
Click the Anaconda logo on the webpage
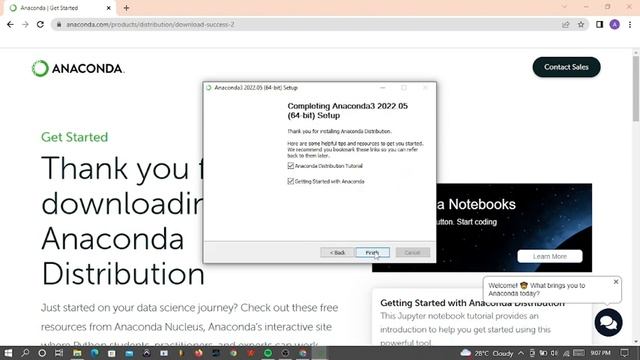point(78,68)
